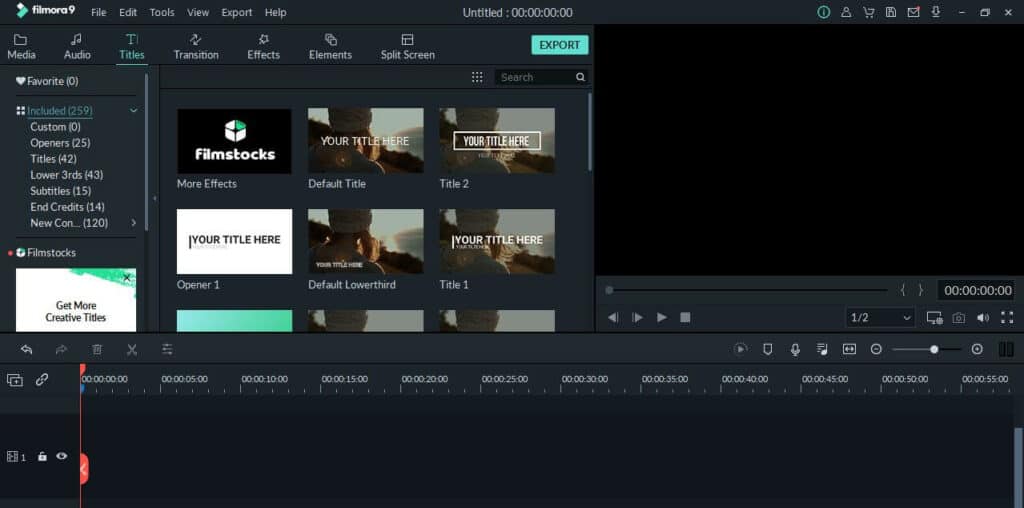Click the full screen preview icon
The width and height of the screenshot is (1024, 508).
click(x=1006, y=317)
